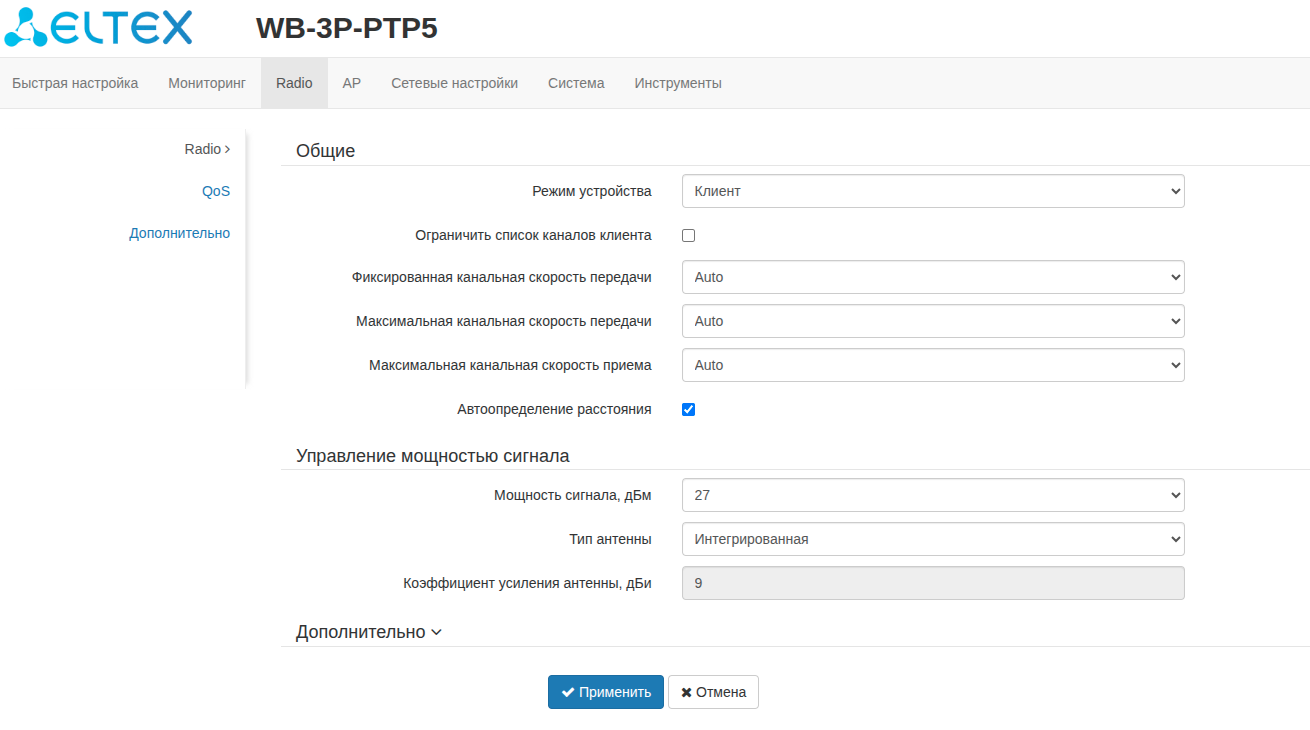Enable Ограничить список каналов клиента checkbox
Screen dimensions: 1310x730
tap(688, 236)
